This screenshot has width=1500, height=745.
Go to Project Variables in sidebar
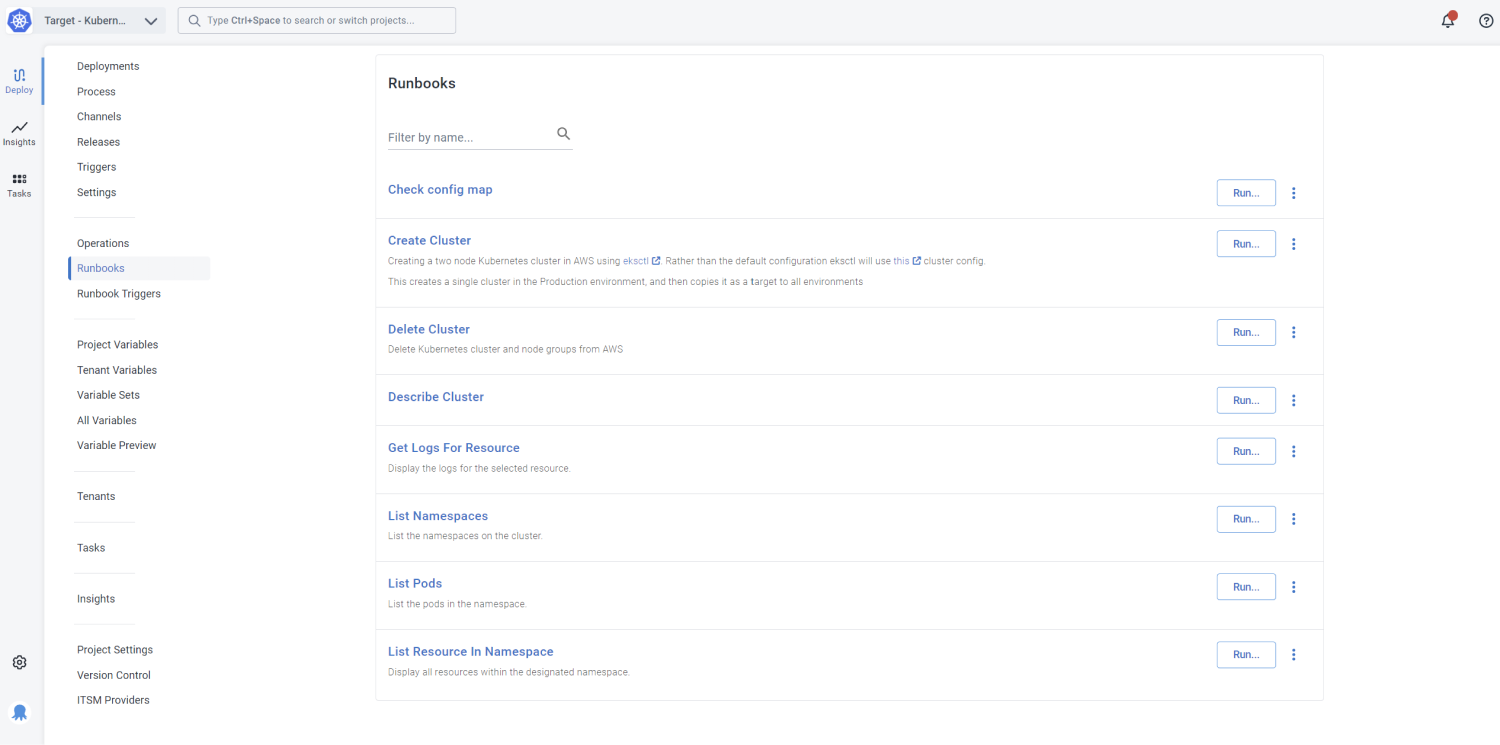117,345
